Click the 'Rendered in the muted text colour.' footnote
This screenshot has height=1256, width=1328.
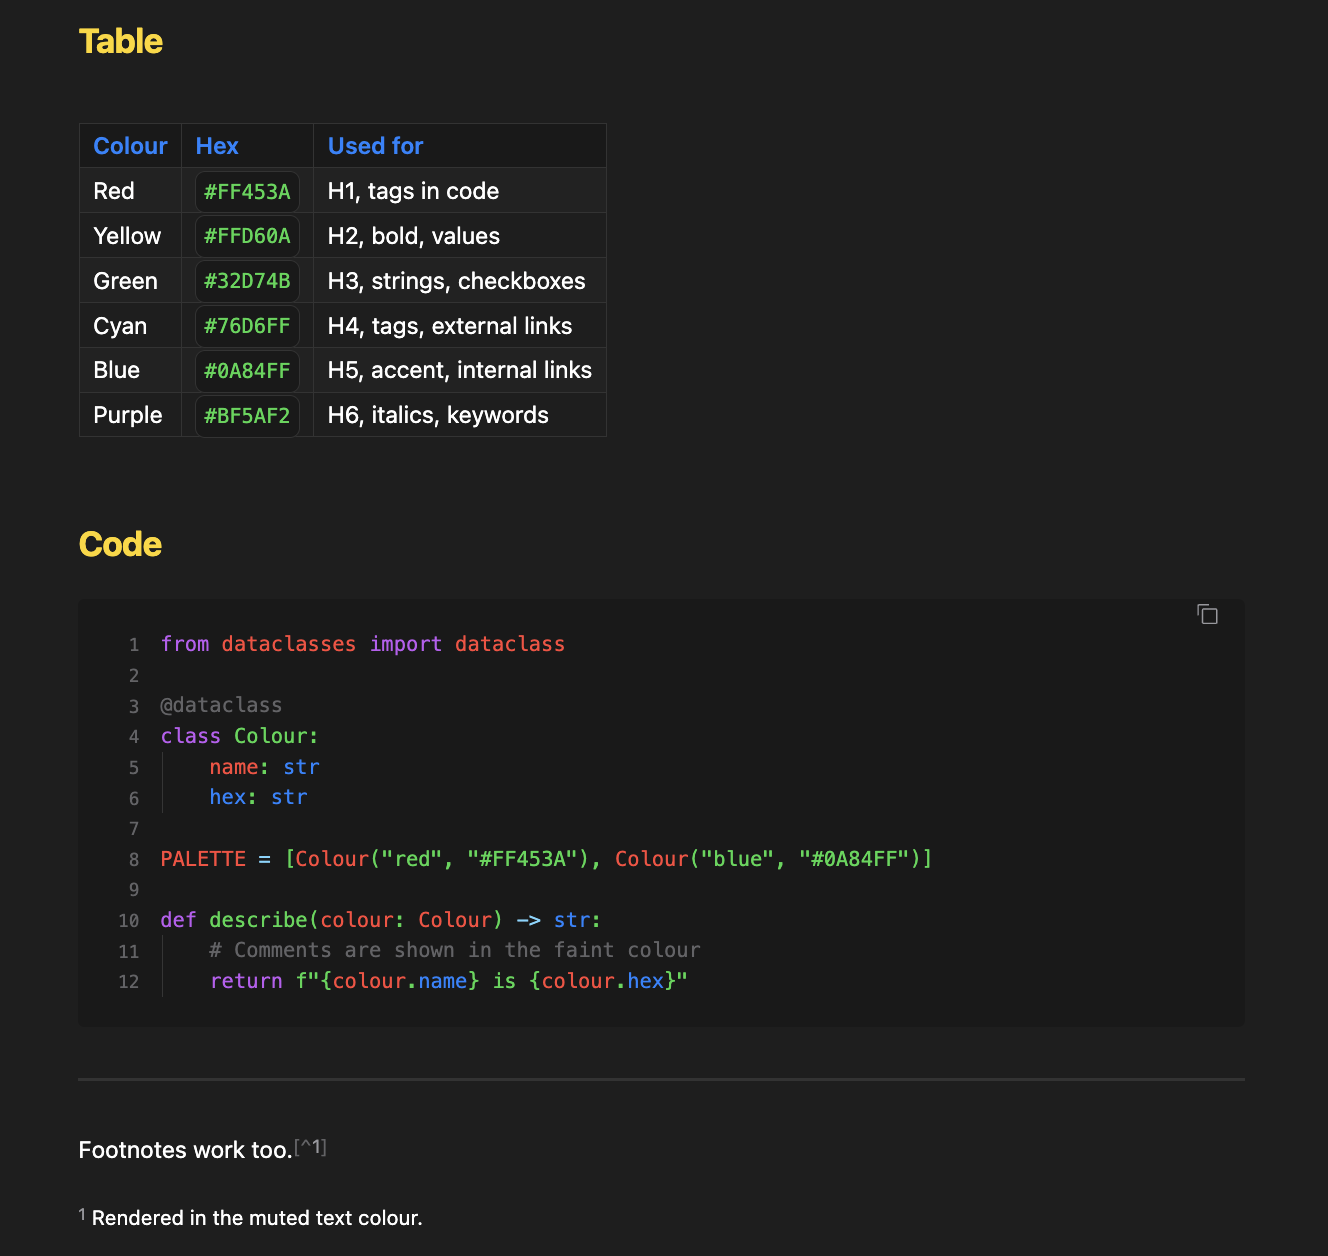[257, 1218]
